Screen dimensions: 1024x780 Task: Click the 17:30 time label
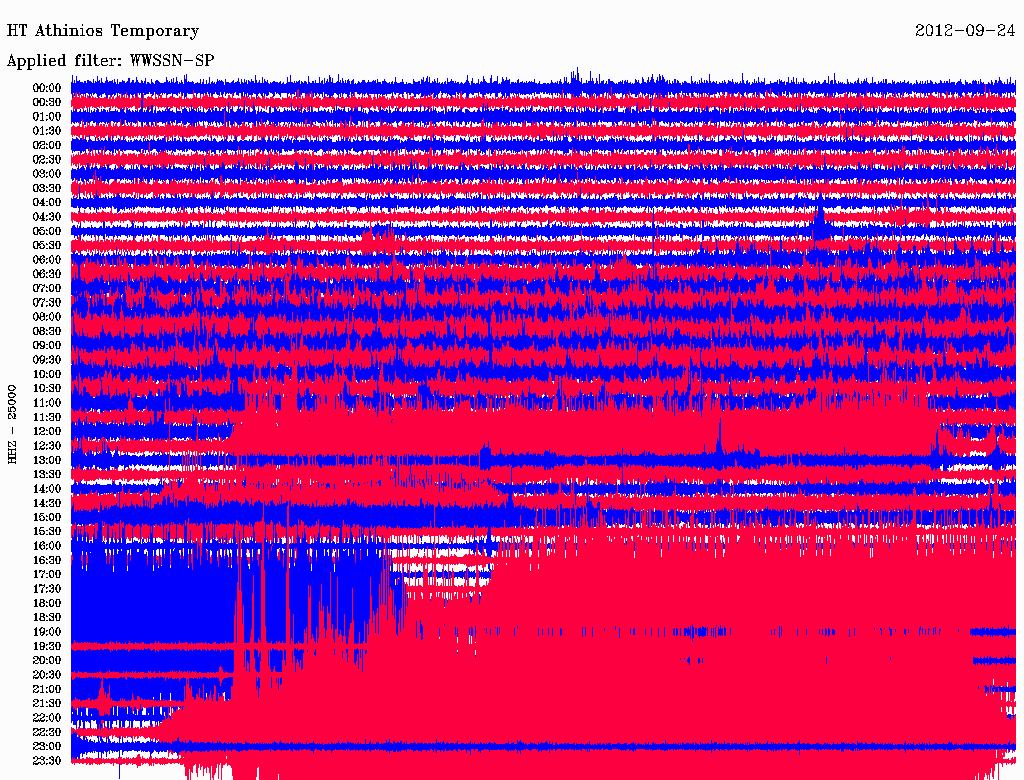(x=47, y=589)
